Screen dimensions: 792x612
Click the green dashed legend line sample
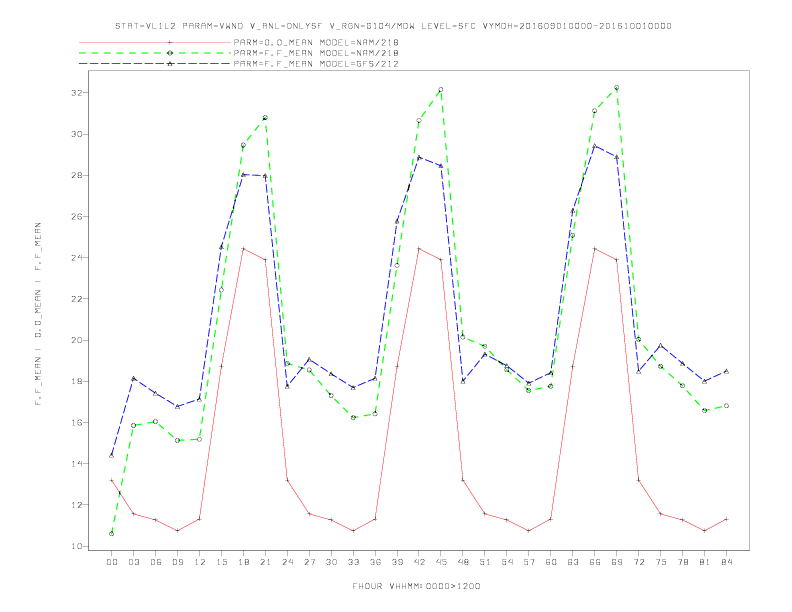(x=155, y=53)
